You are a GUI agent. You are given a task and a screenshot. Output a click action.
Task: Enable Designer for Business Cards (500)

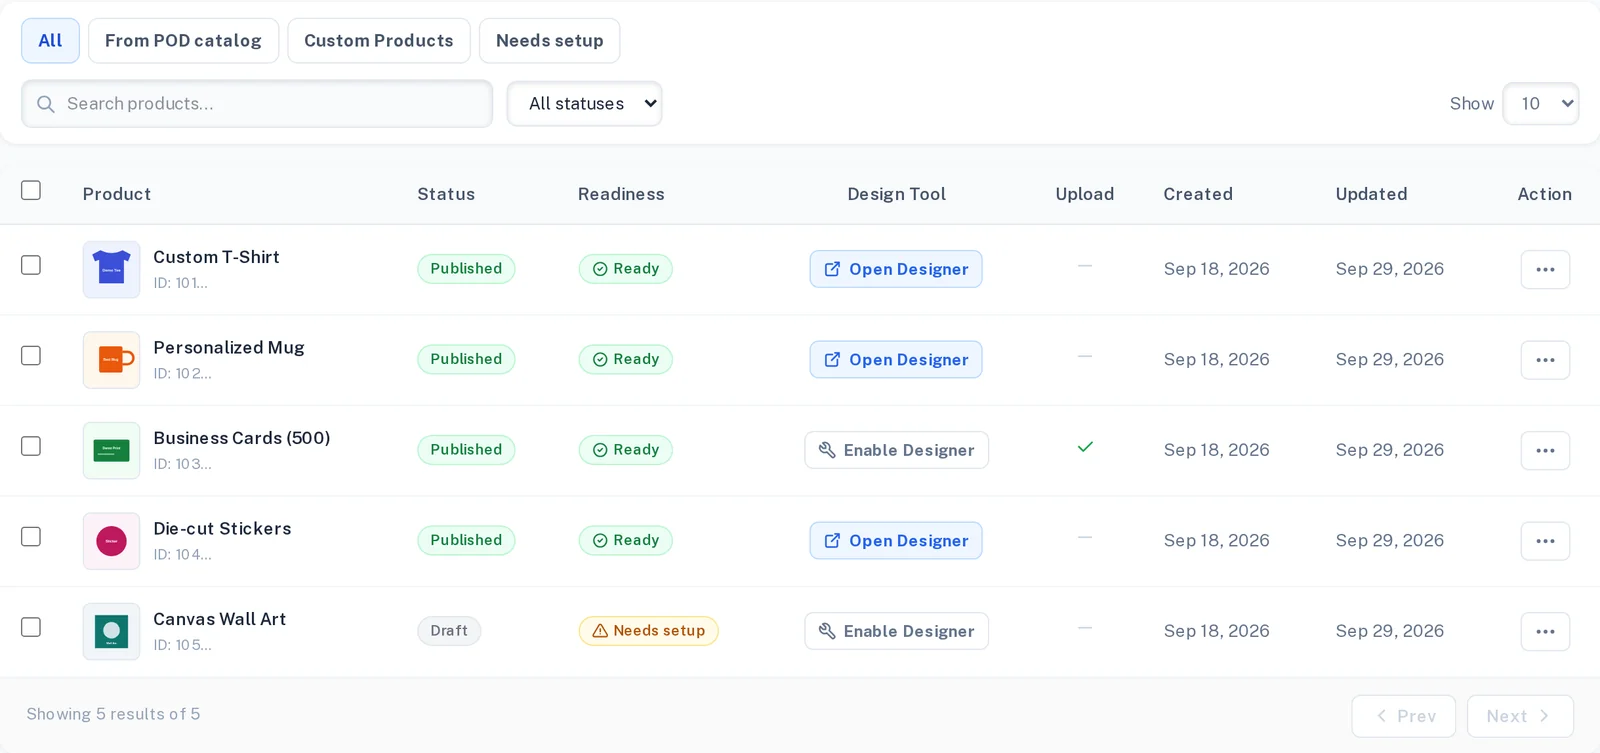897,450
